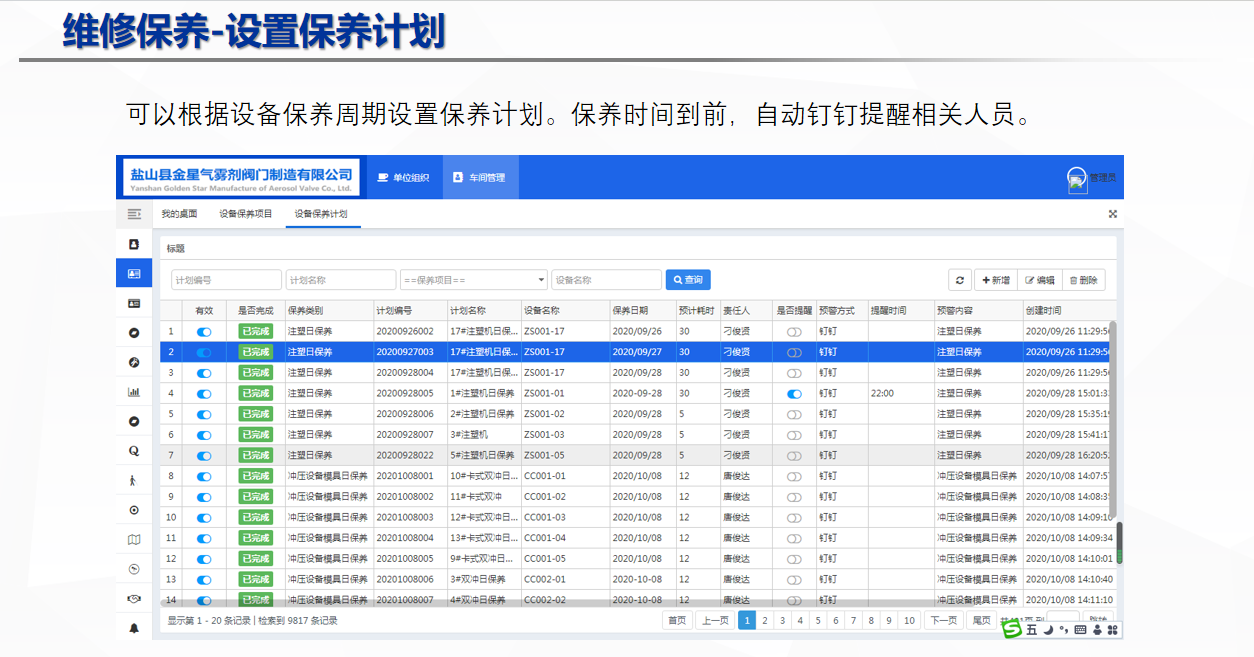Image resolution: width=1254 pixels, height=657 pixels.
Task: Click the refresh icon button
Action: click(960, 280)
